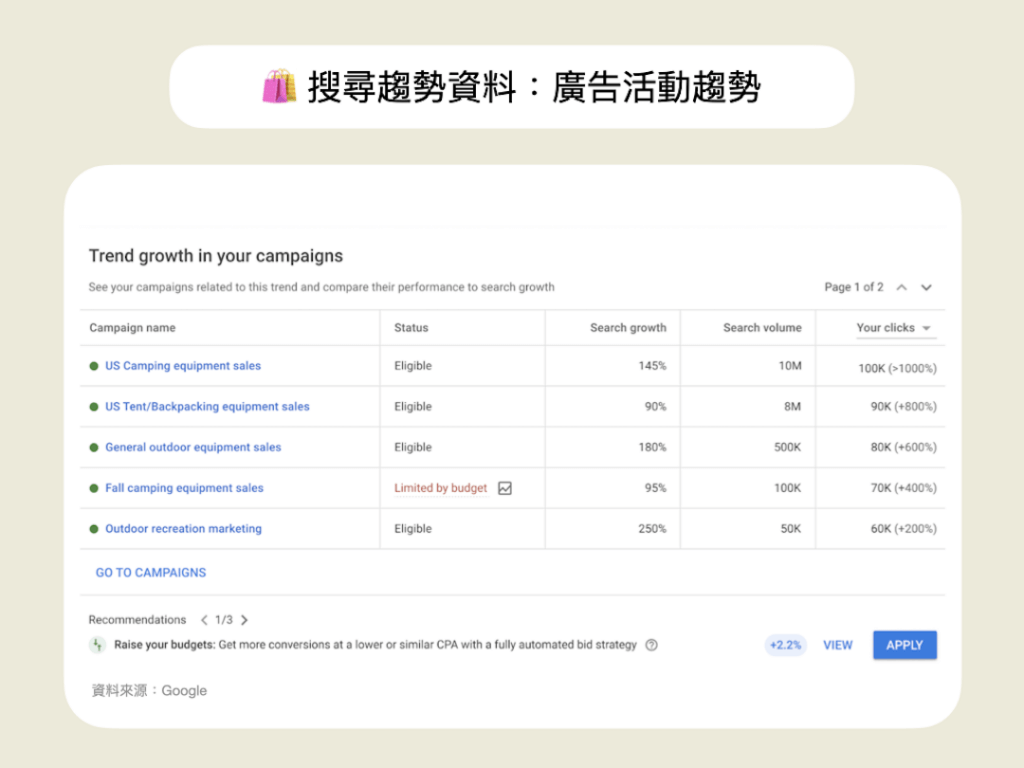The width and height of the screenshot is (1024, 768).
Task: Open the Fall camping equipment sales campaign
Action: point(183,488)
